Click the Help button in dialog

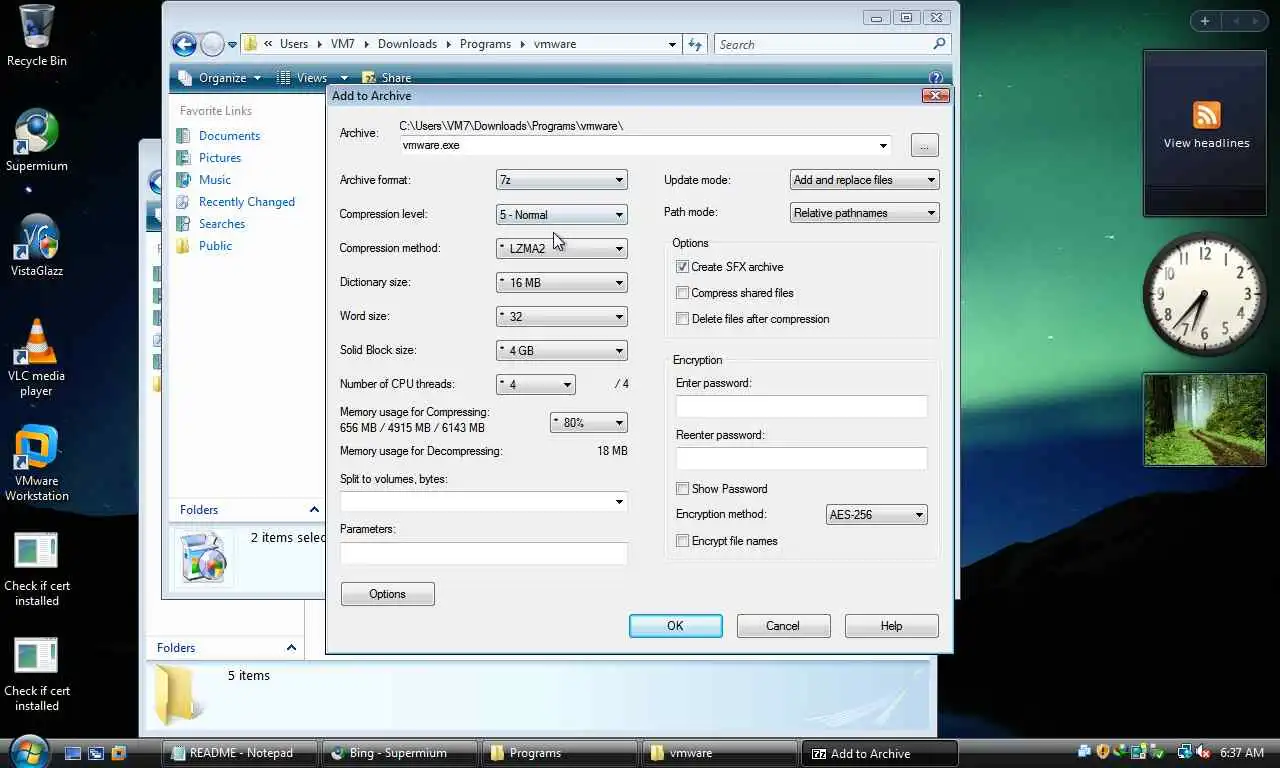click(891, 626)
